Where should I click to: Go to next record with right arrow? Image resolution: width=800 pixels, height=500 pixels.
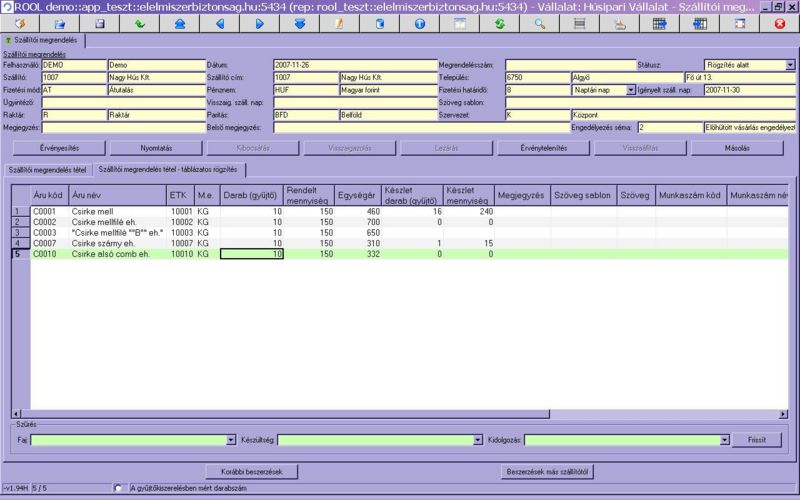click(259, 22)
